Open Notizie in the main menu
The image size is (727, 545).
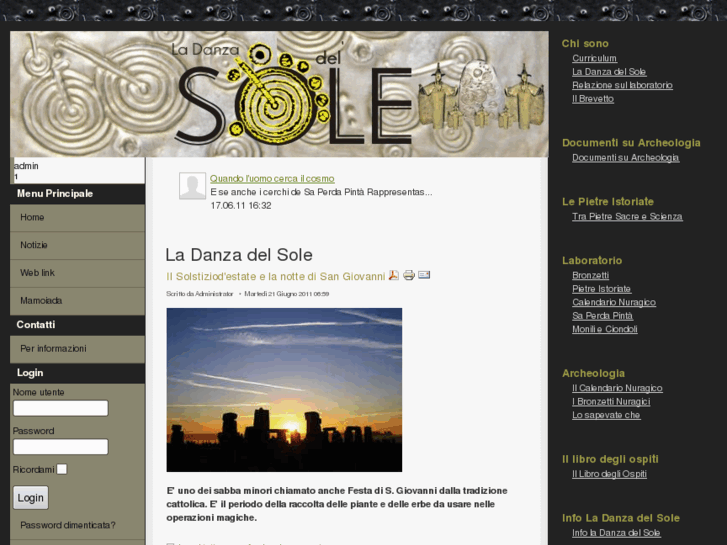click(x=77, y=245)
